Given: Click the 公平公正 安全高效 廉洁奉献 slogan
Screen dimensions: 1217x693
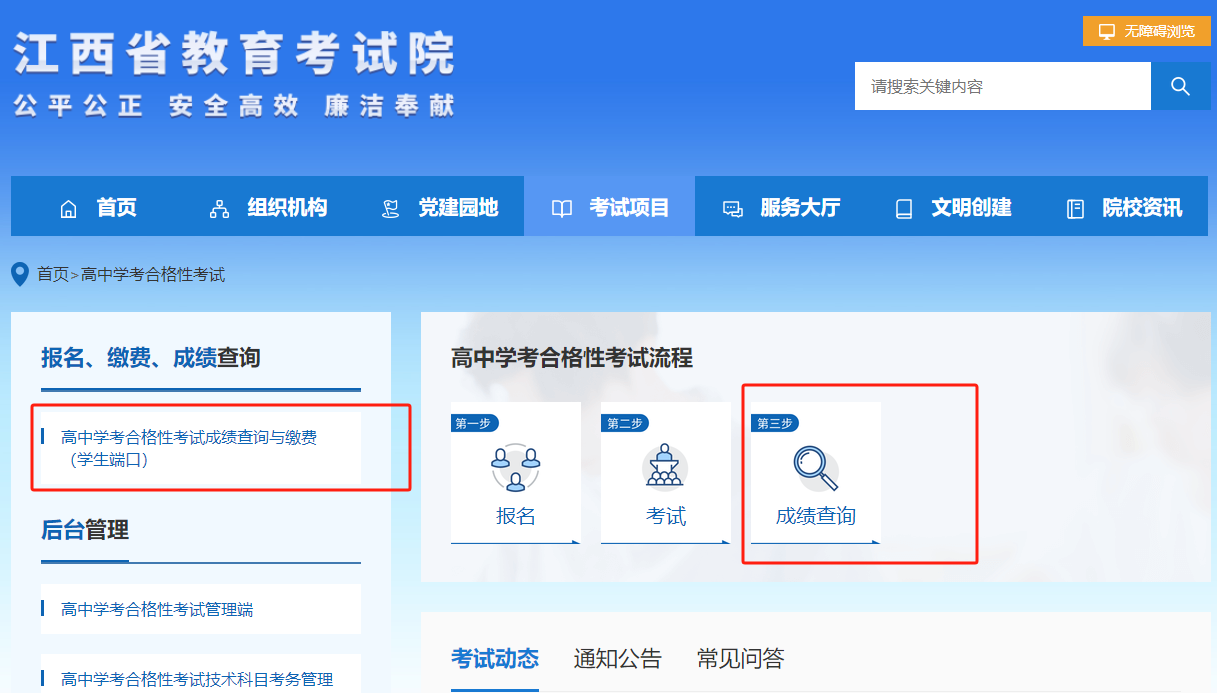Looking at the screenshot, I should click(234, 105).
